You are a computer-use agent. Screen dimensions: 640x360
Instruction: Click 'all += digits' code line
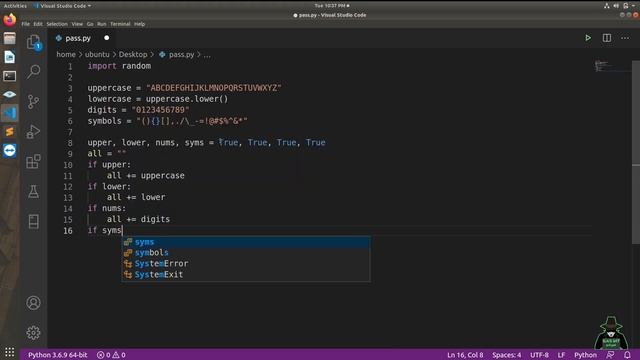[138, 219]
